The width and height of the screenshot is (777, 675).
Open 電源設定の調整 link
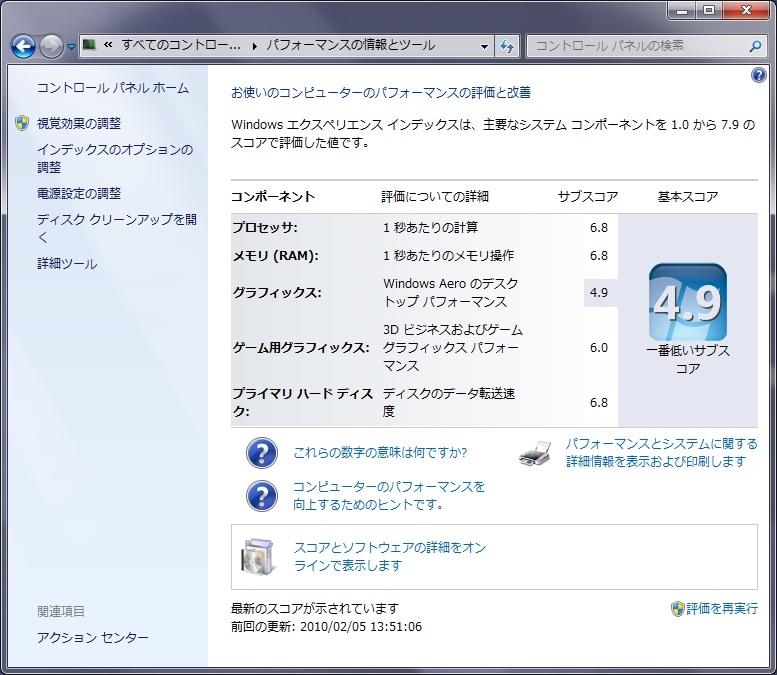coord(79,193)
